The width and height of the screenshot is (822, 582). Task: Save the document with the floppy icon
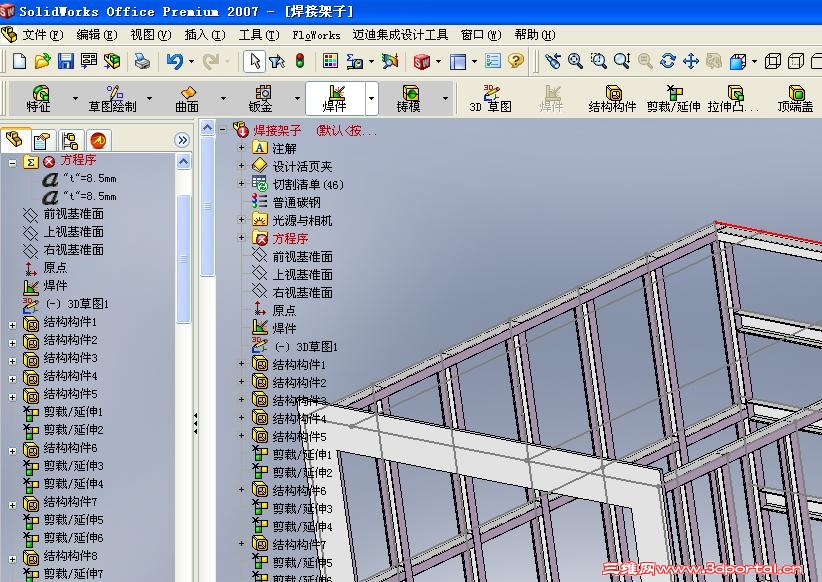(66, 61)
